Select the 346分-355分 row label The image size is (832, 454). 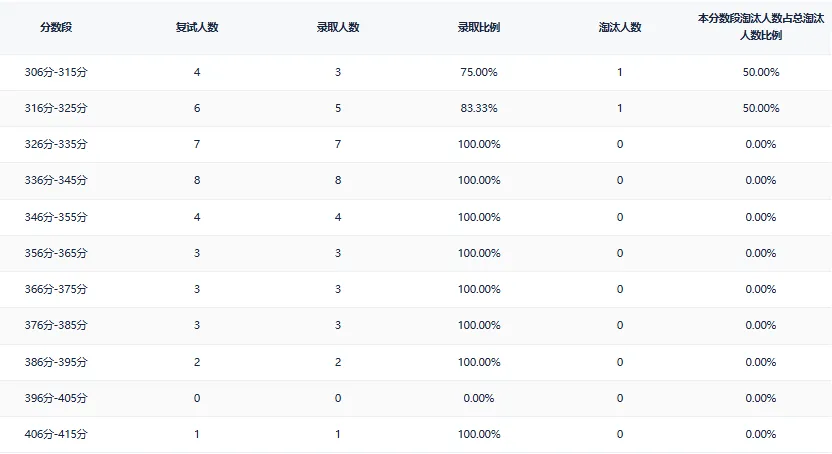(56, 217)
